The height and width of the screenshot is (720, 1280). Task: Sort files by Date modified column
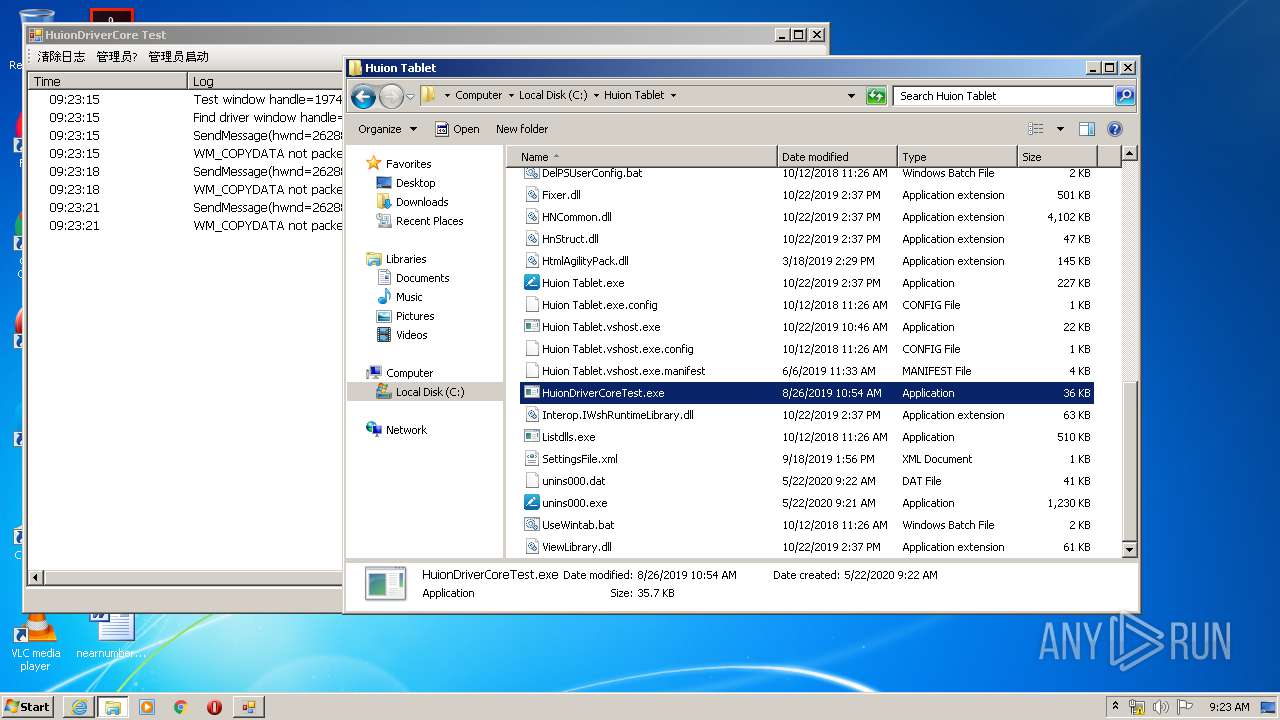[837, 157]
